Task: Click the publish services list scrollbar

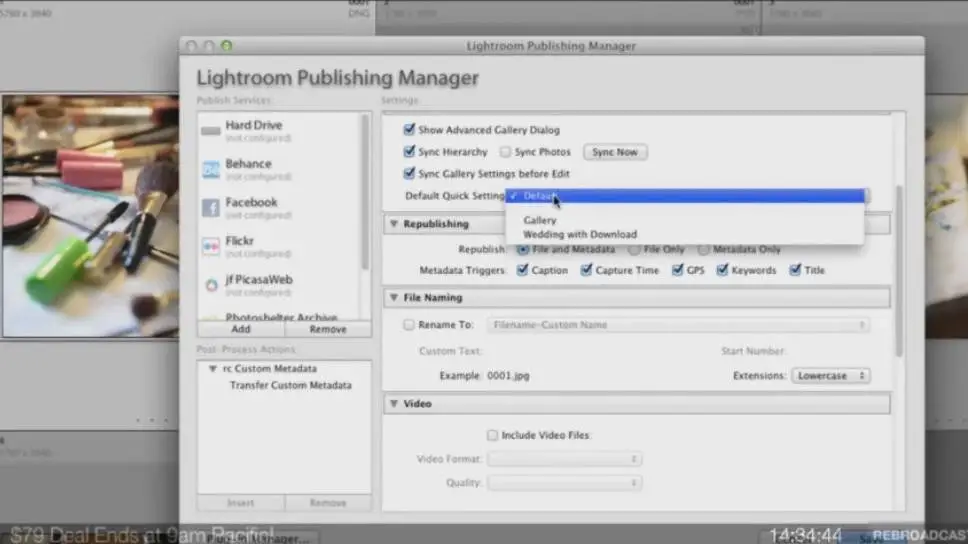Action: click(365, 191)
